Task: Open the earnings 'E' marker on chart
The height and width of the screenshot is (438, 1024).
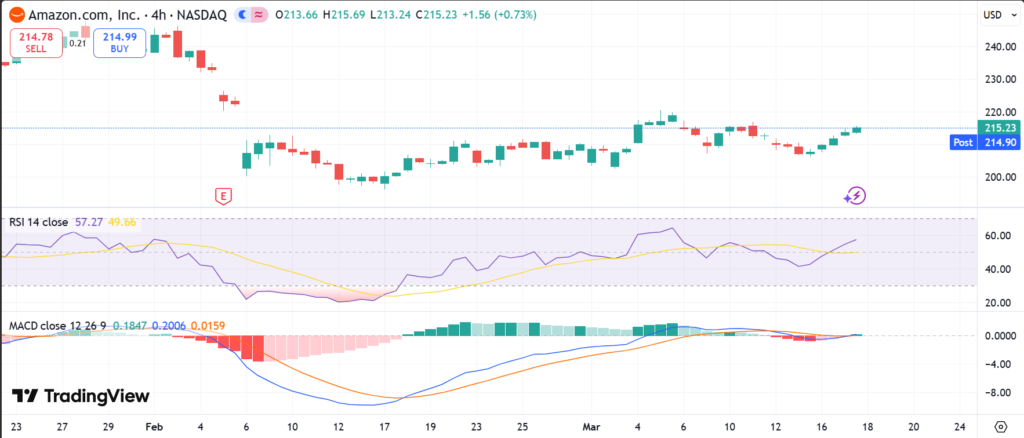Action: coord(223,195)
